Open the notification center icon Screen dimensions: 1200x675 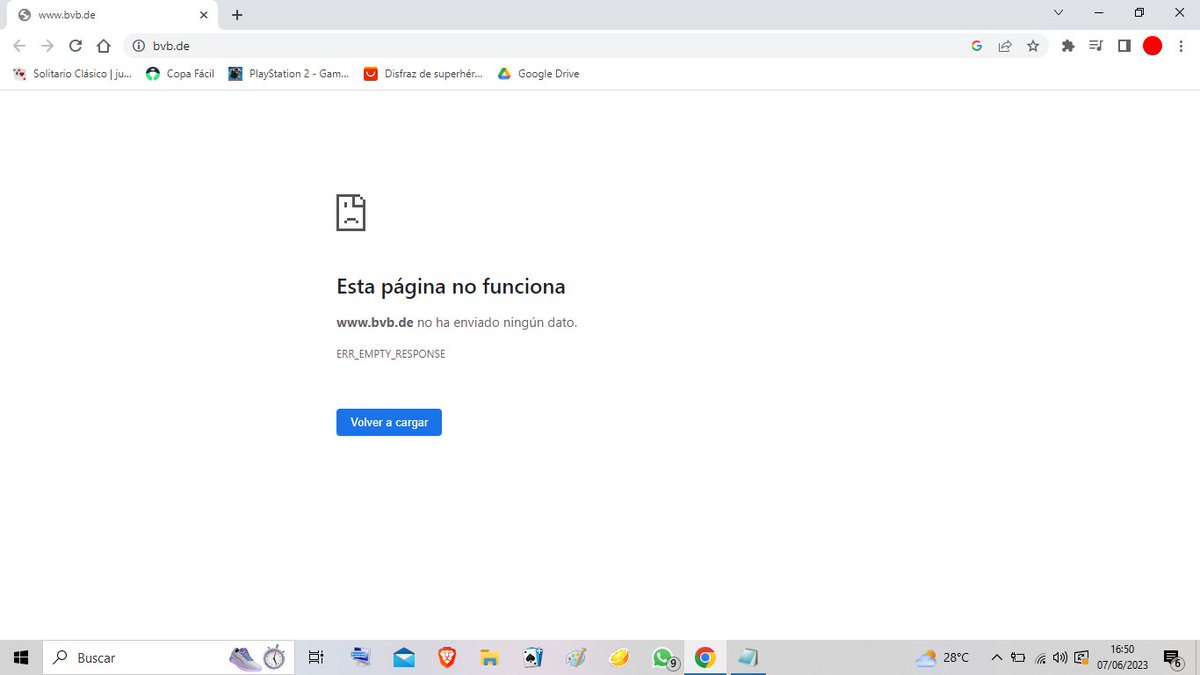tap(1174, 657)
